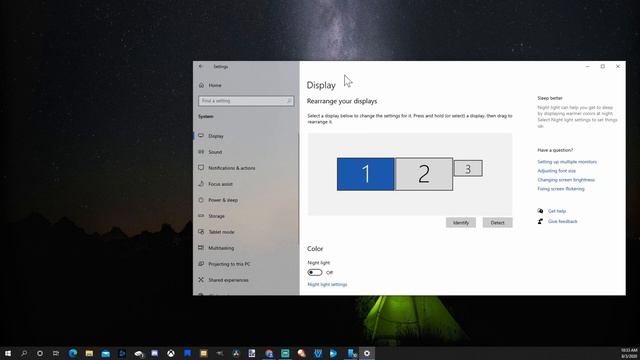This screenshot has height=360, width=640.
Task: Open the Xbox app from the taskbar
Action: point(171,353)
